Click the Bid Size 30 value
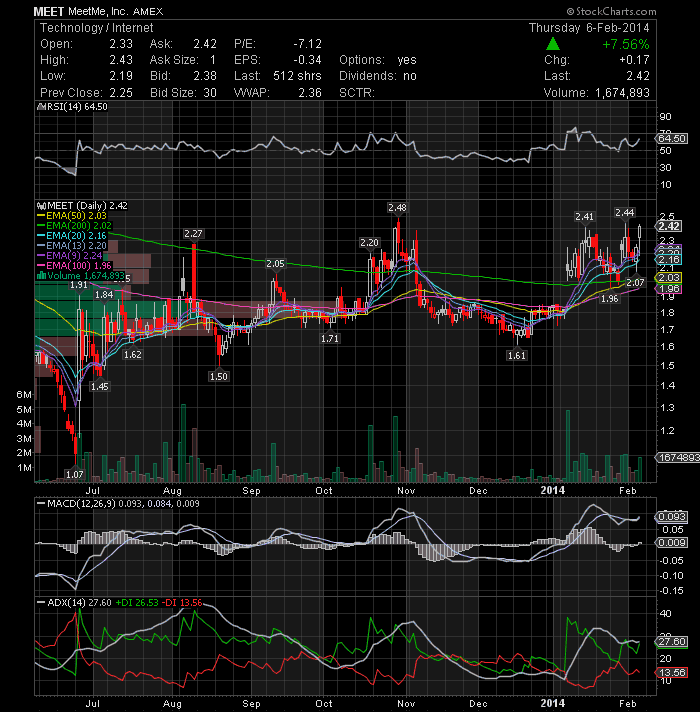 click(x=210, y=93)
